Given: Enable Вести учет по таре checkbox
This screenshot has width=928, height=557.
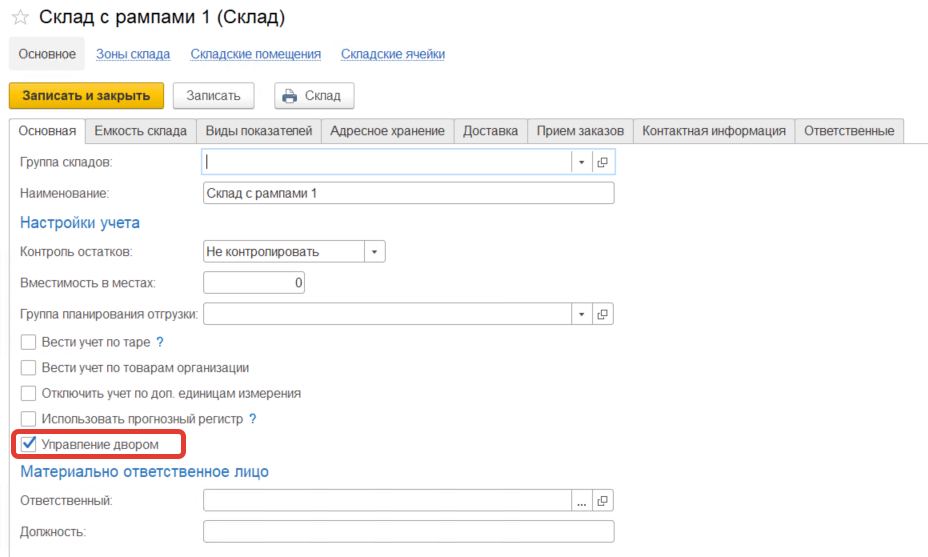Looking at the screenshot, I should [x=29, y=342].
